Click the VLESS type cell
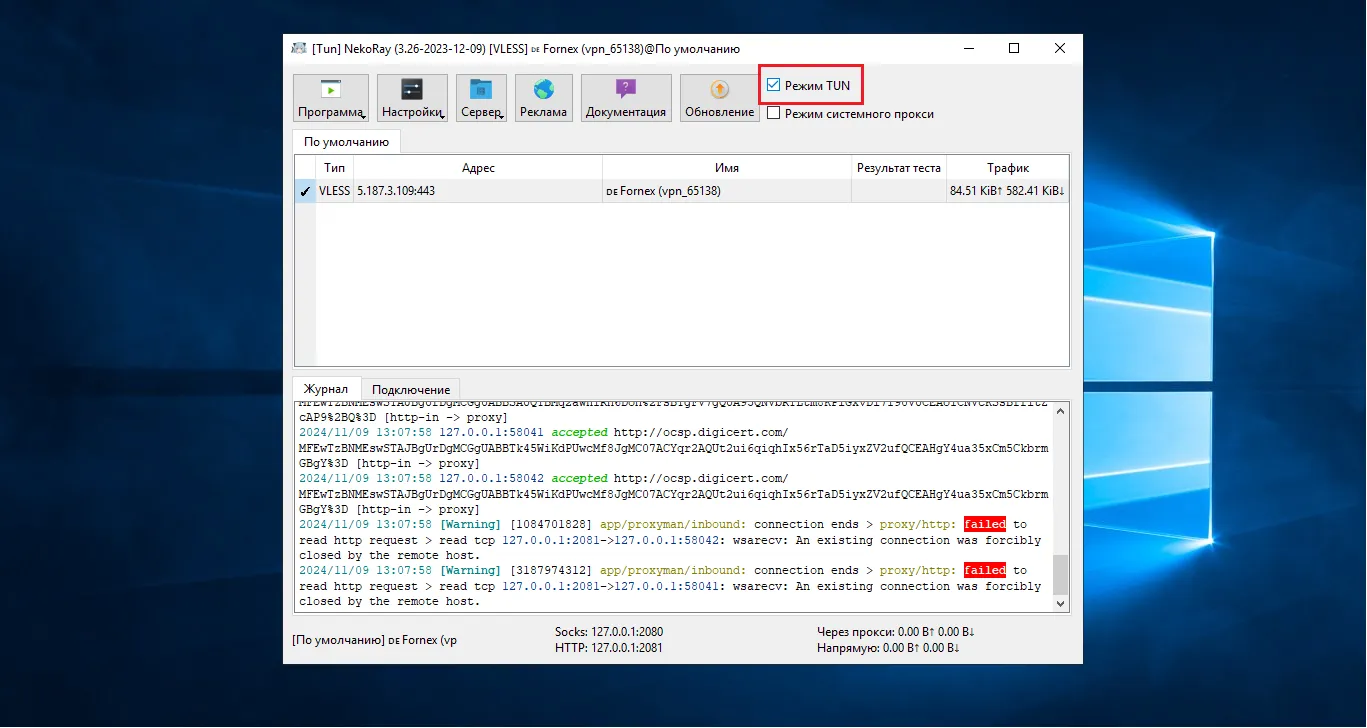 (335, 191)
